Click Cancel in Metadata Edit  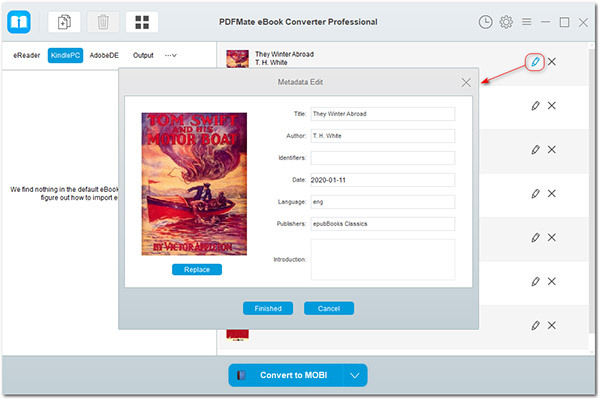(329, 308)
